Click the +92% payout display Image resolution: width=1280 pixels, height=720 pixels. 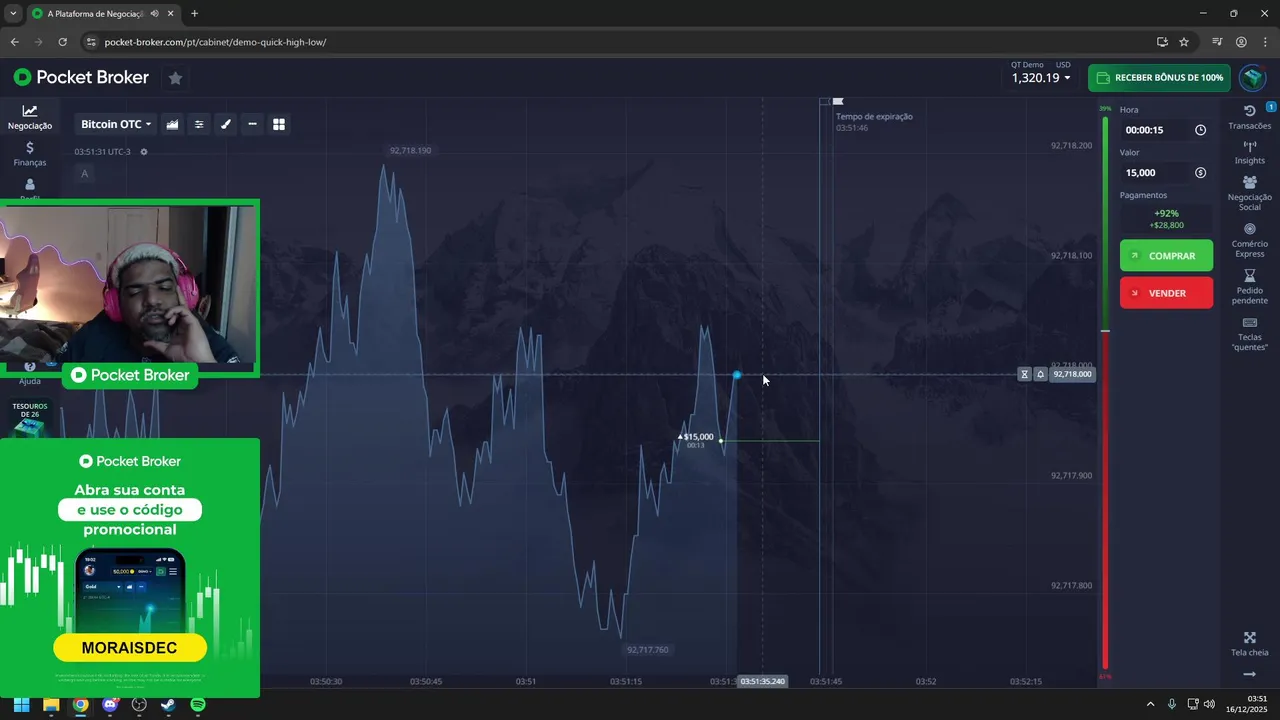point(1166,213)
